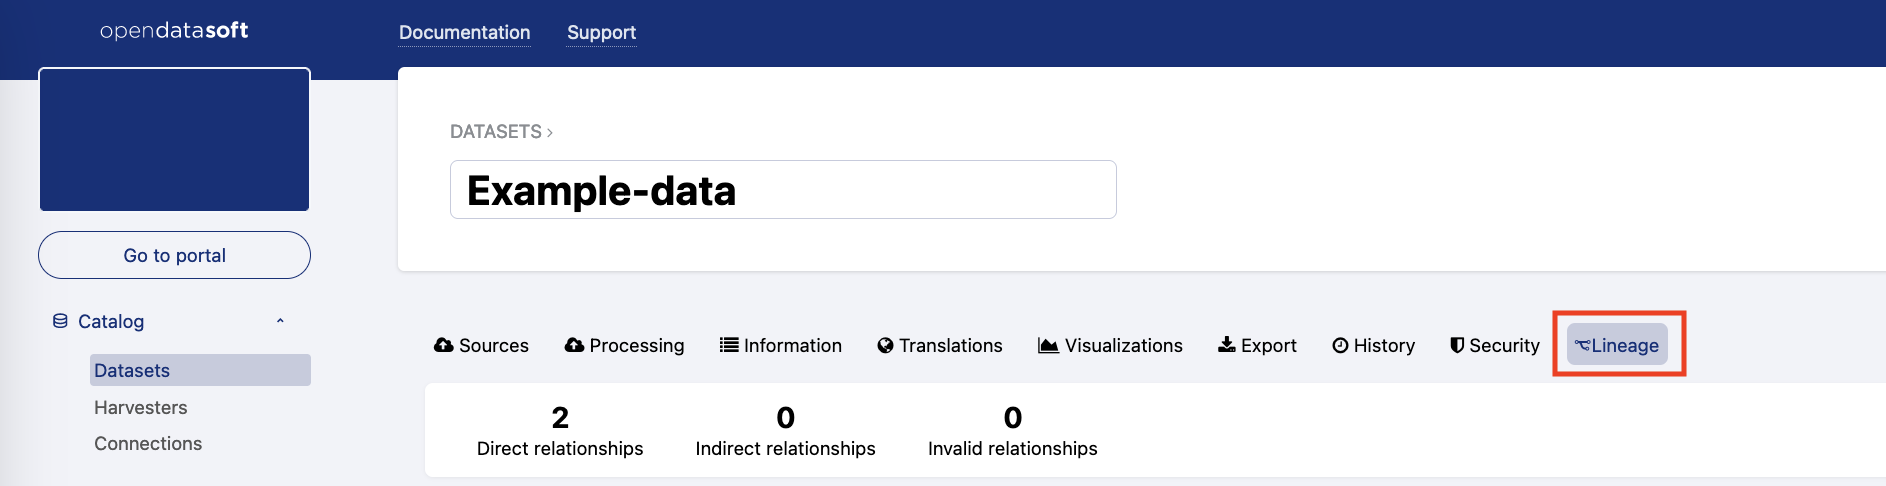Open the Documentation link
Image resolution: width=1886 pixels, height=486 pixels.
point(464,32)
